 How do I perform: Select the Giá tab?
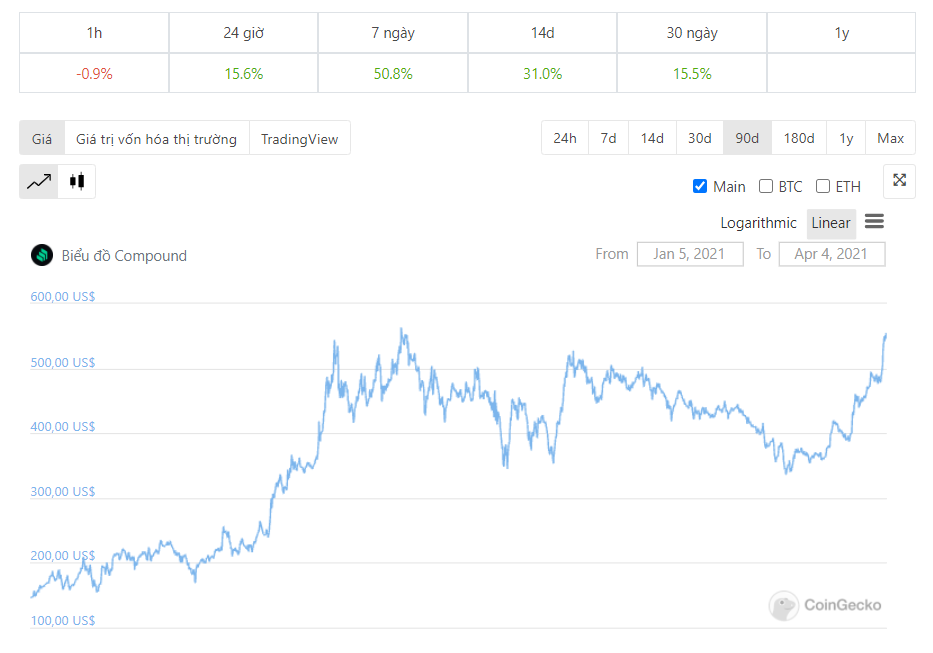click(42, 139)
